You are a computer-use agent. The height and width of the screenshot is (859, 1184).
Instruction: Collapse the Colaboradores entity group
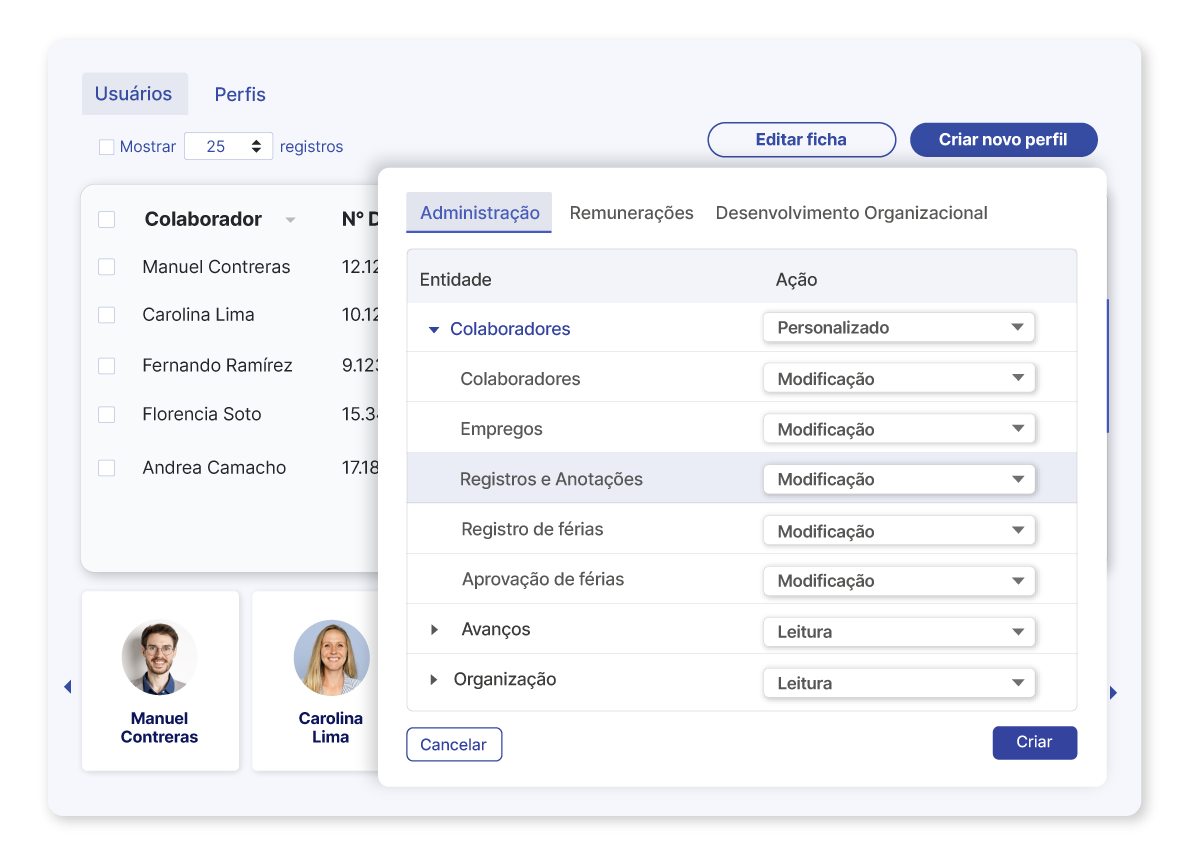(x=434, y=328)
